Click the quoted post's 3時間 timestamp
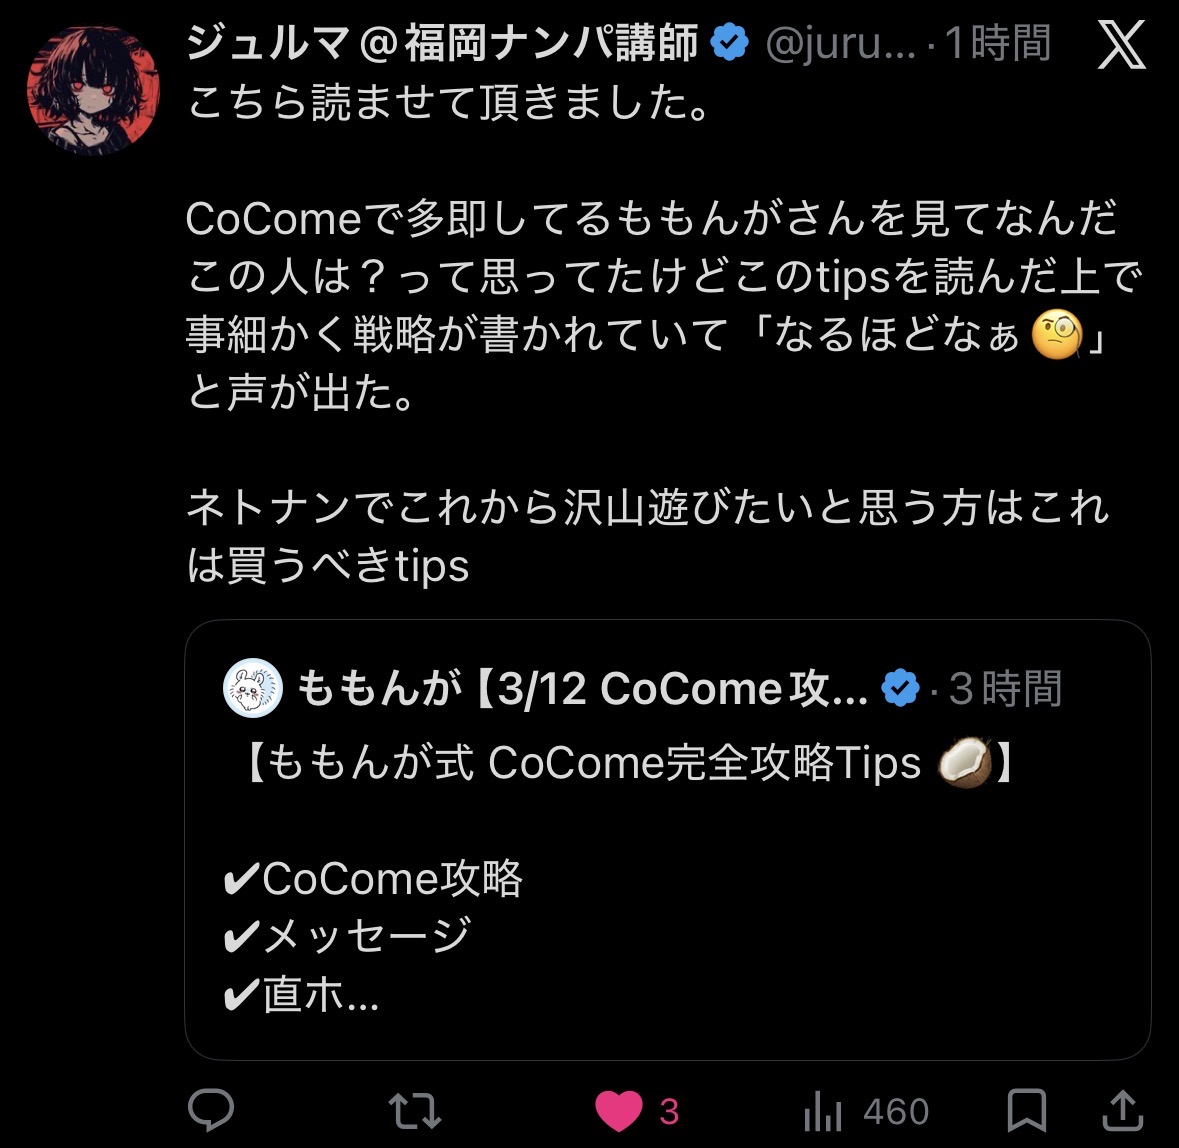 tap(1005, 689)
